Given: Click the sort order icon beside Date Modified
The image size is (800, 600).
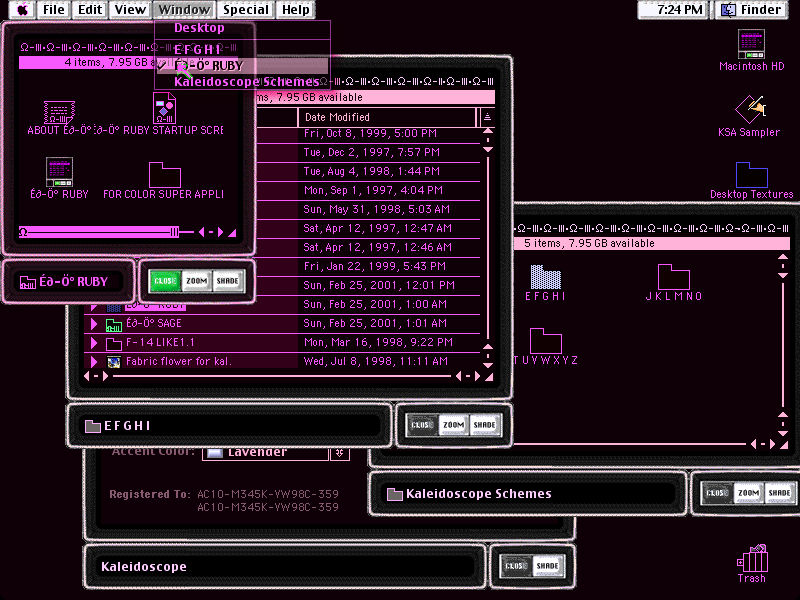Looking at the screenshot, I should (487, 117).
